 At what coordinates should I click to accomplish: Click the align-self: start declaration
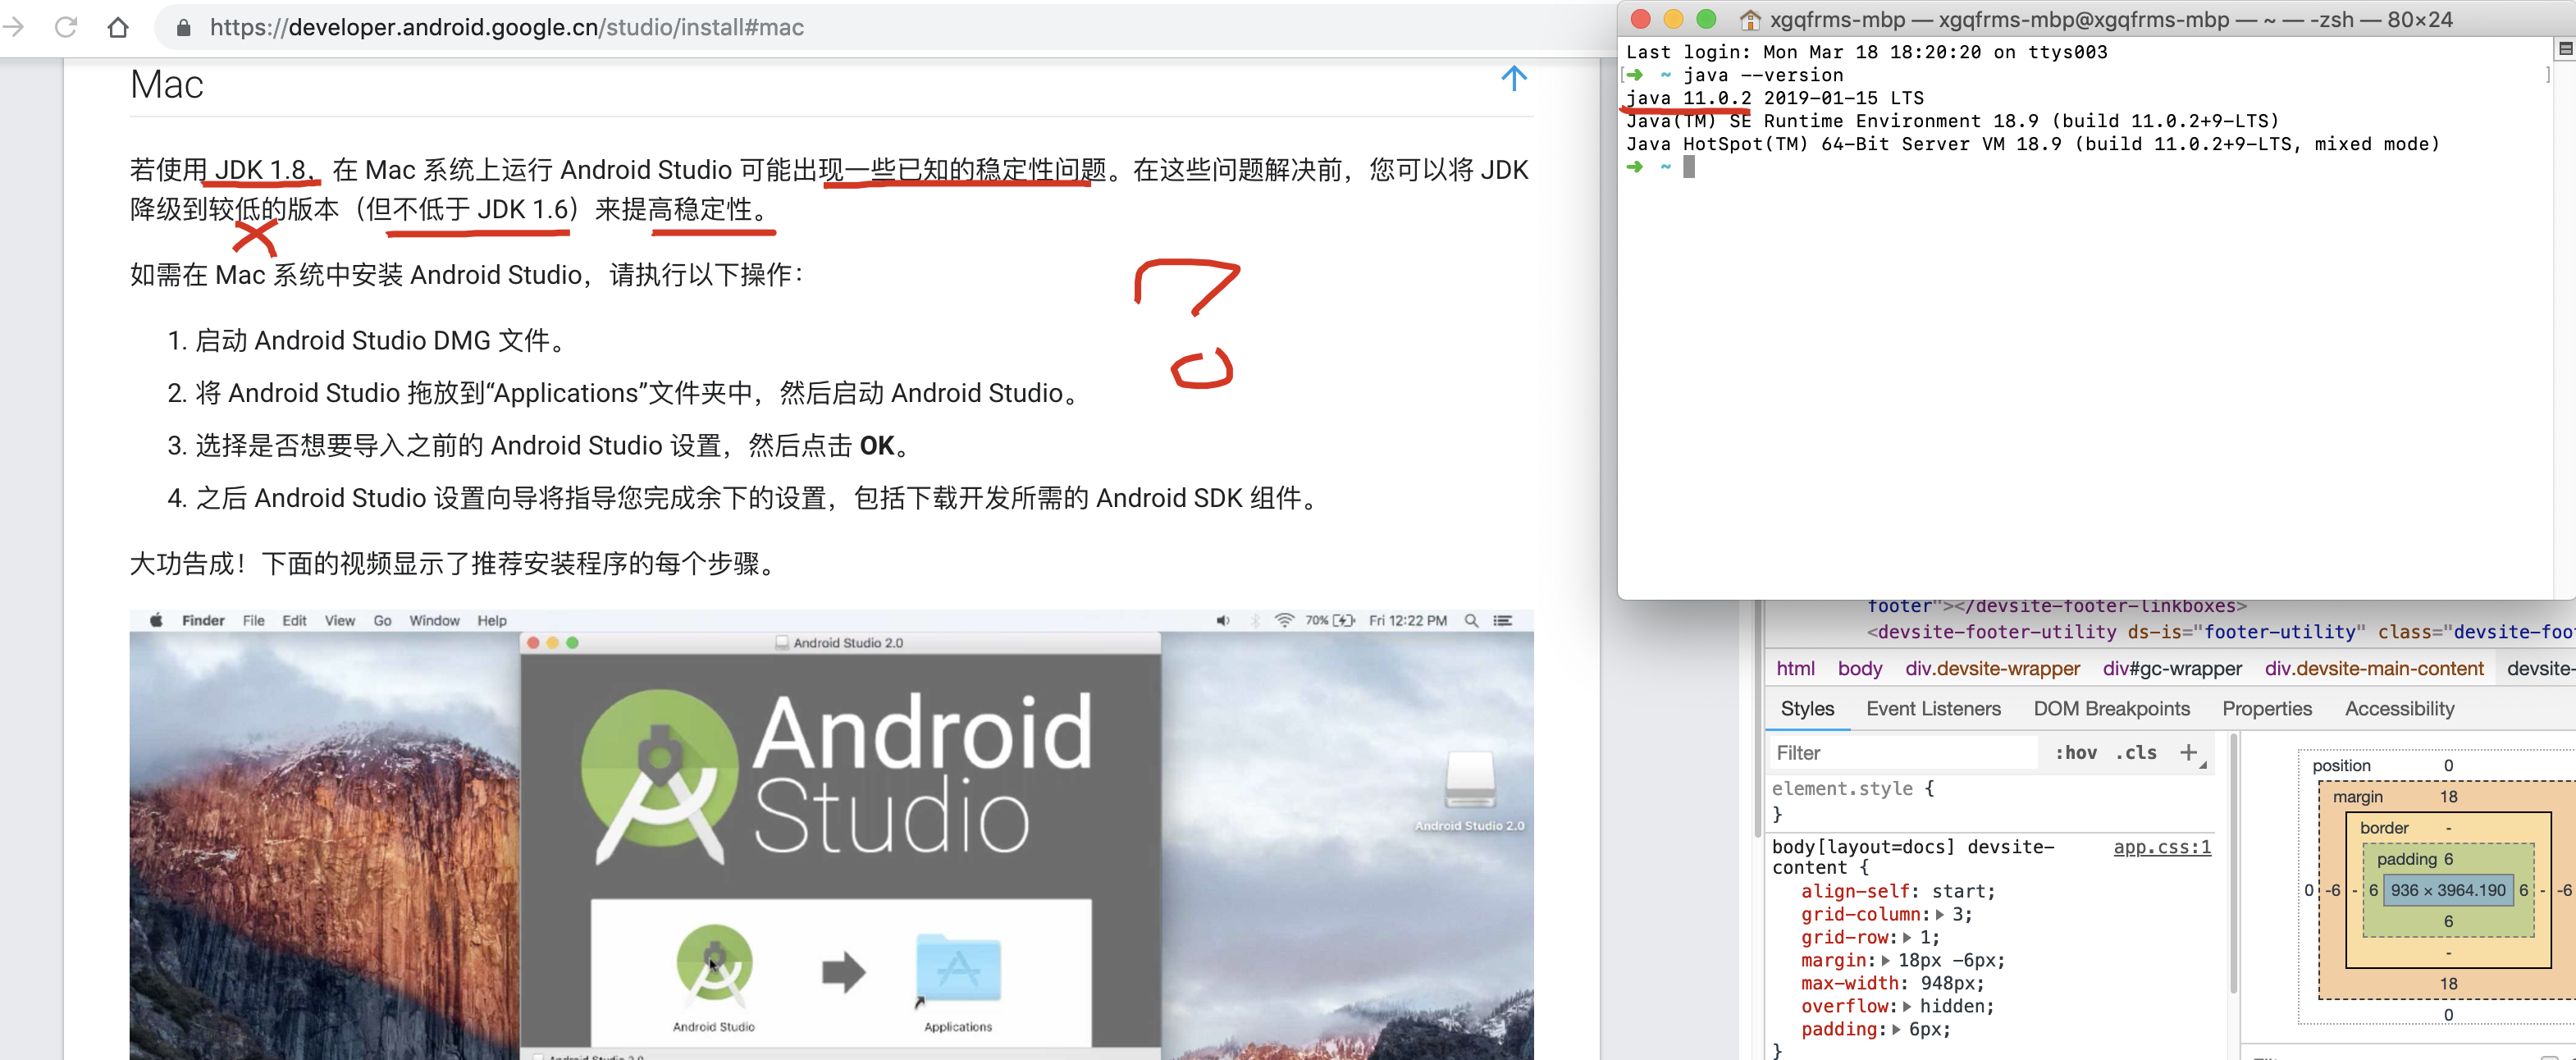(1897, 891)
